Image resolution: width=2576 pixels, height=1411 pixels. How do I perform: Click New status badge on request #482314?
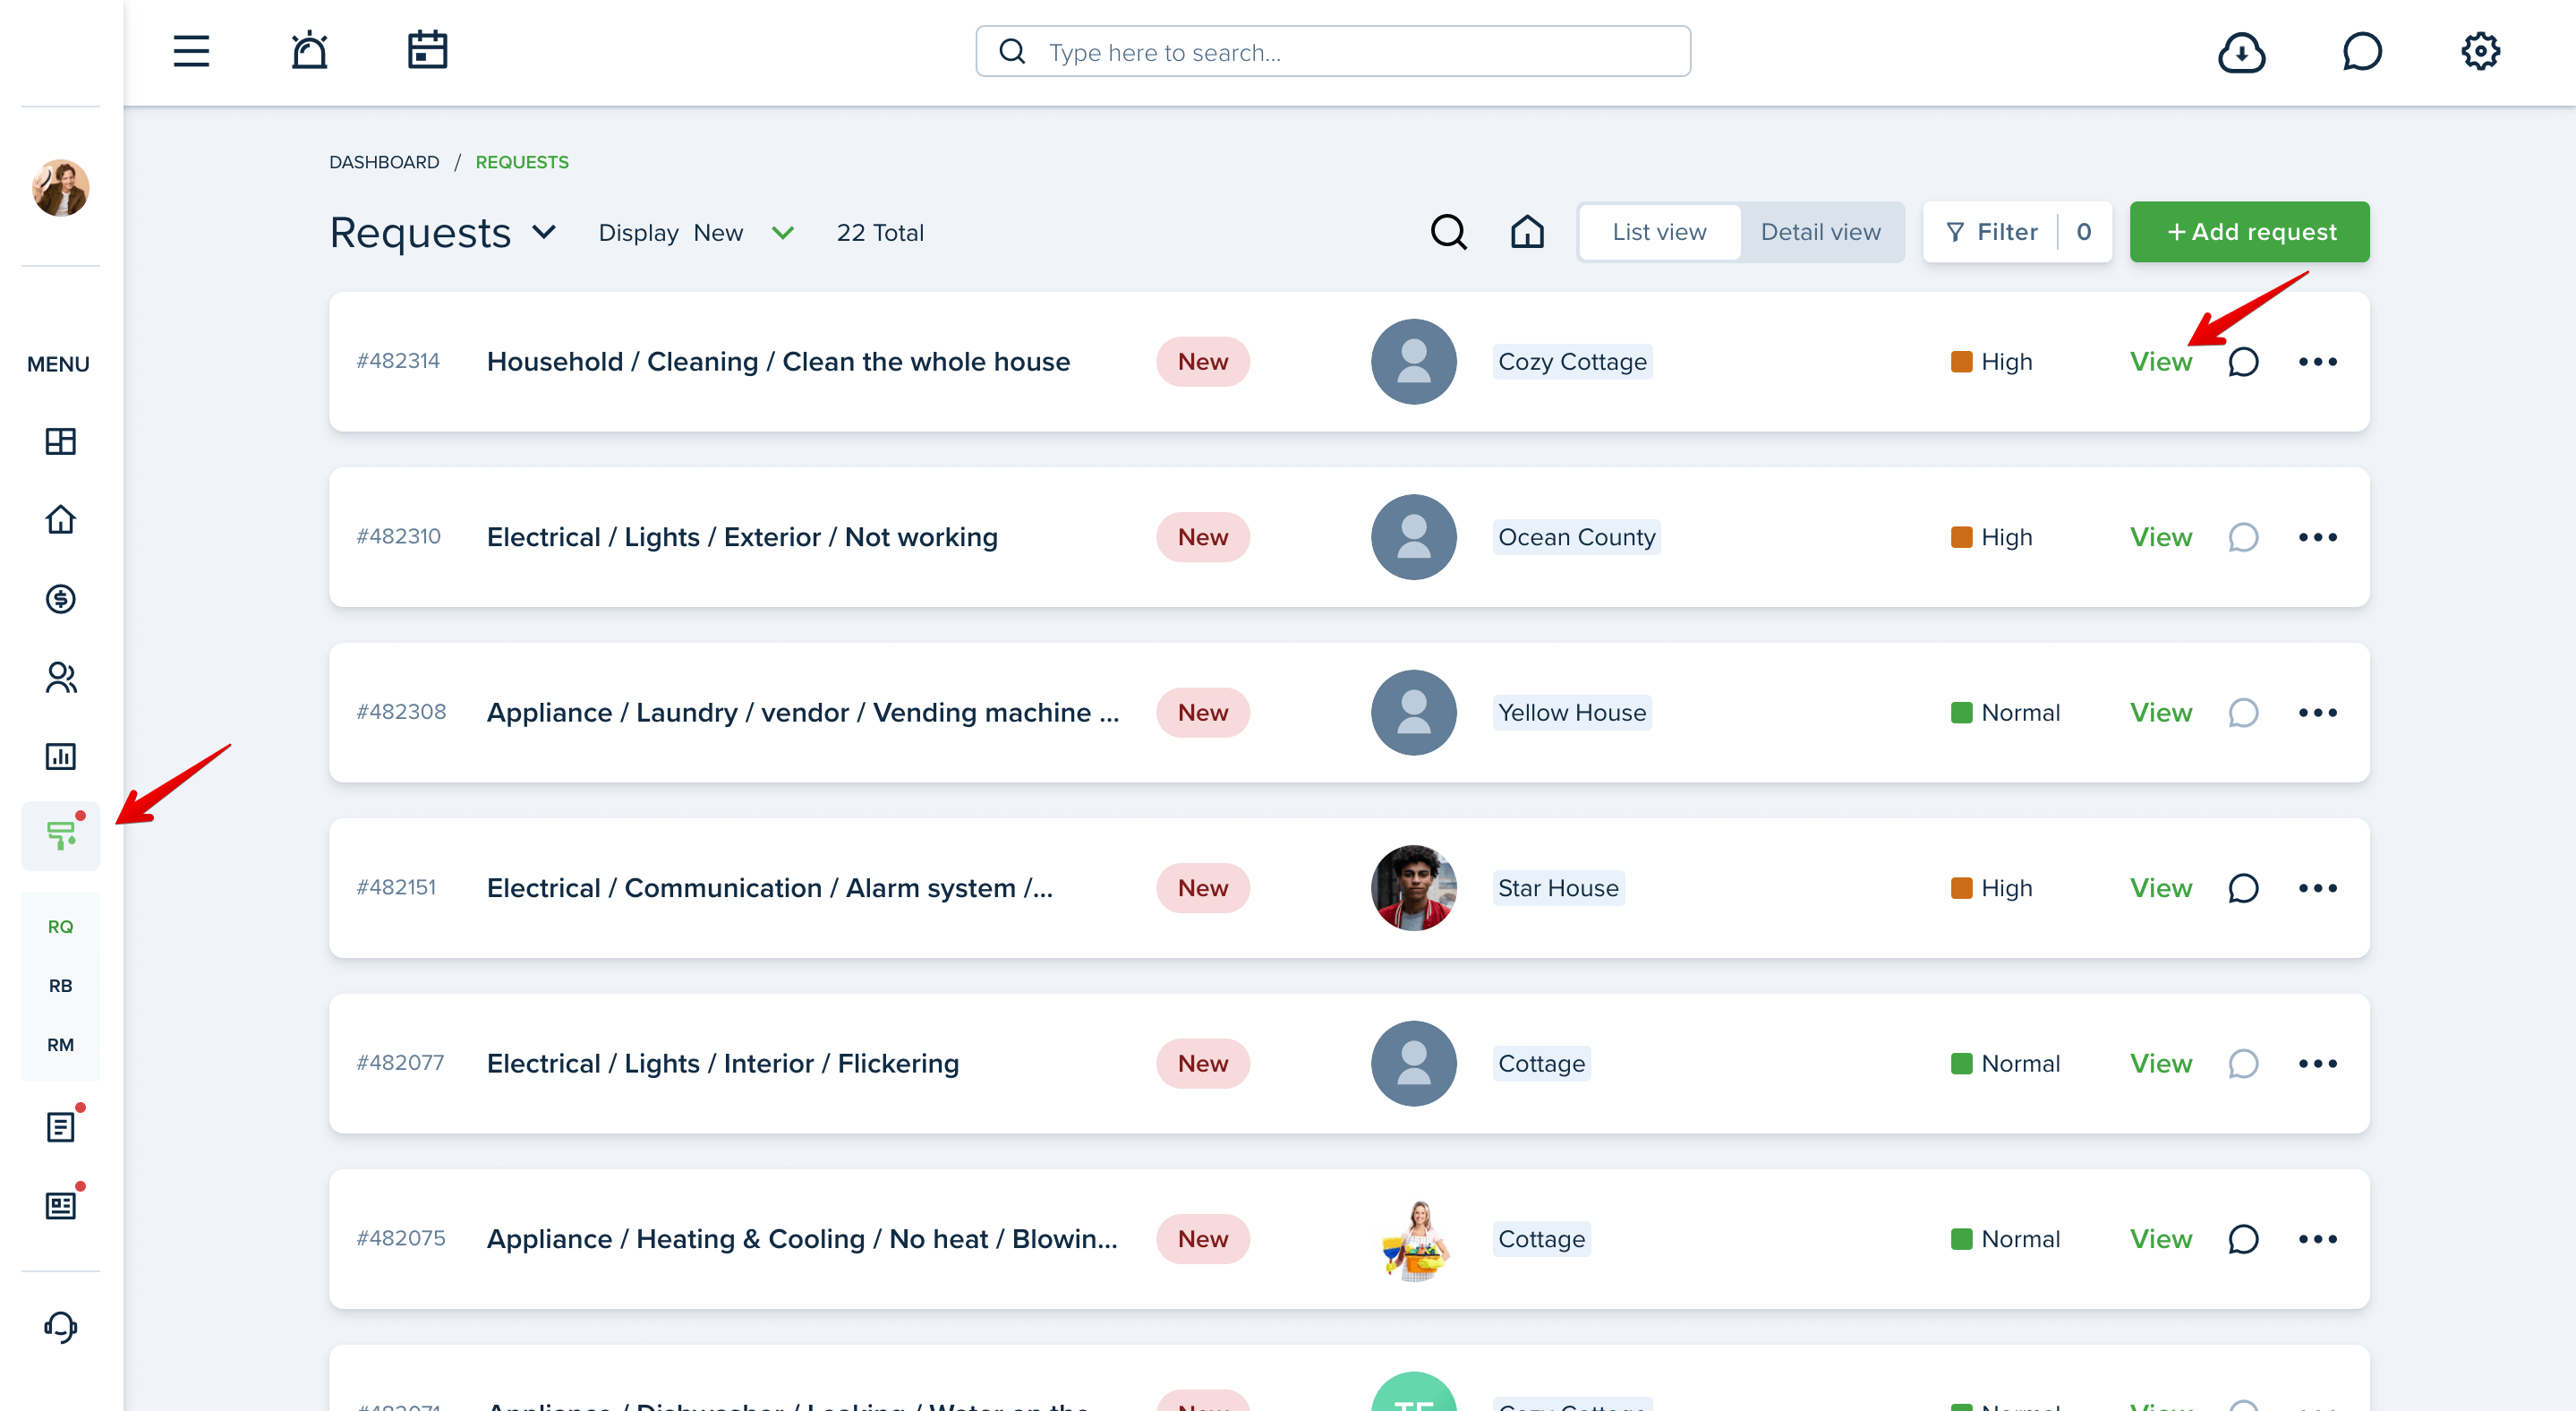tap(1202, 362)
